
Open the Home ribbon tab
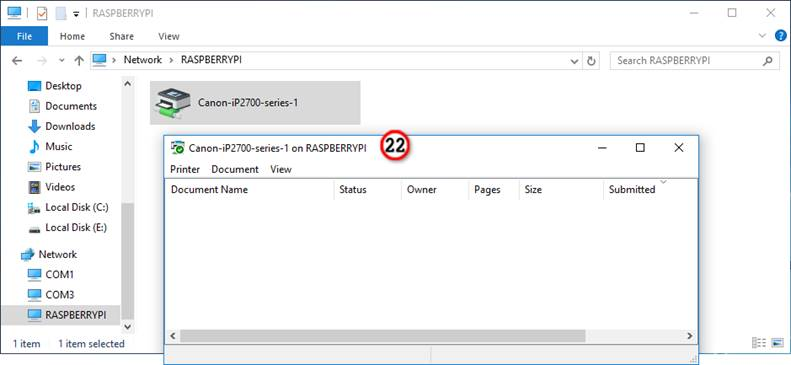pyautogui.click(x=72, y=36)
